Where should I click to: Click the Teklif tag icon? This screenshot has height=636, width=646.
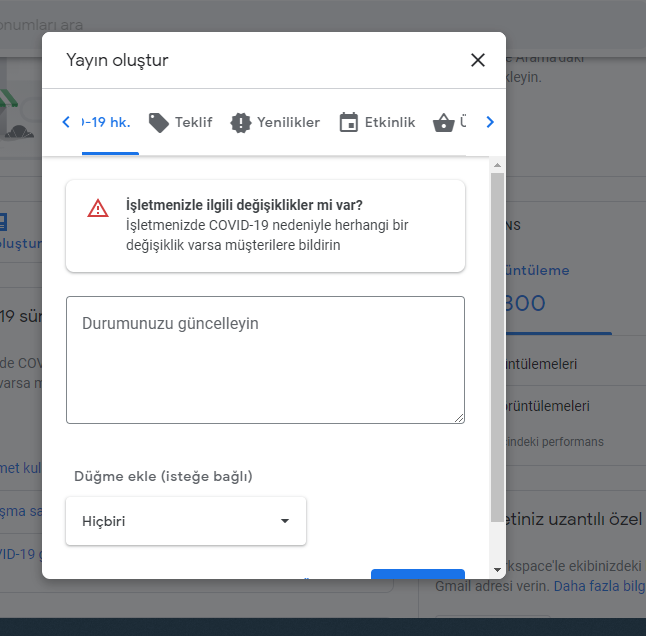[x=159, y=123]
